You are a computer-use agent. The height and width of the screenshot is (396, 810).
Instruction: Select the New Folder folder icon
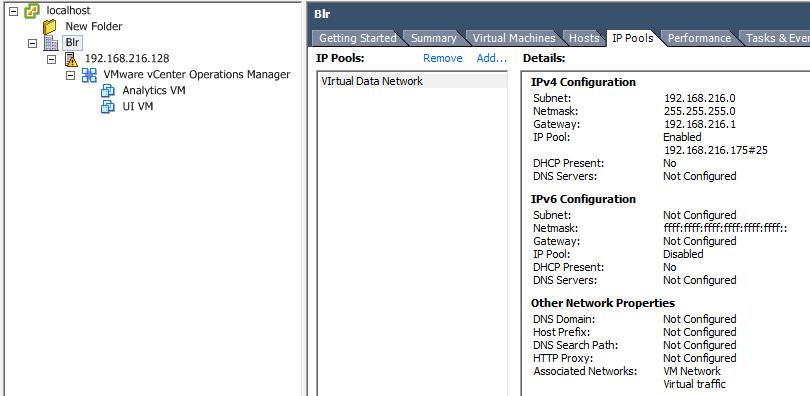coord(50,26)
